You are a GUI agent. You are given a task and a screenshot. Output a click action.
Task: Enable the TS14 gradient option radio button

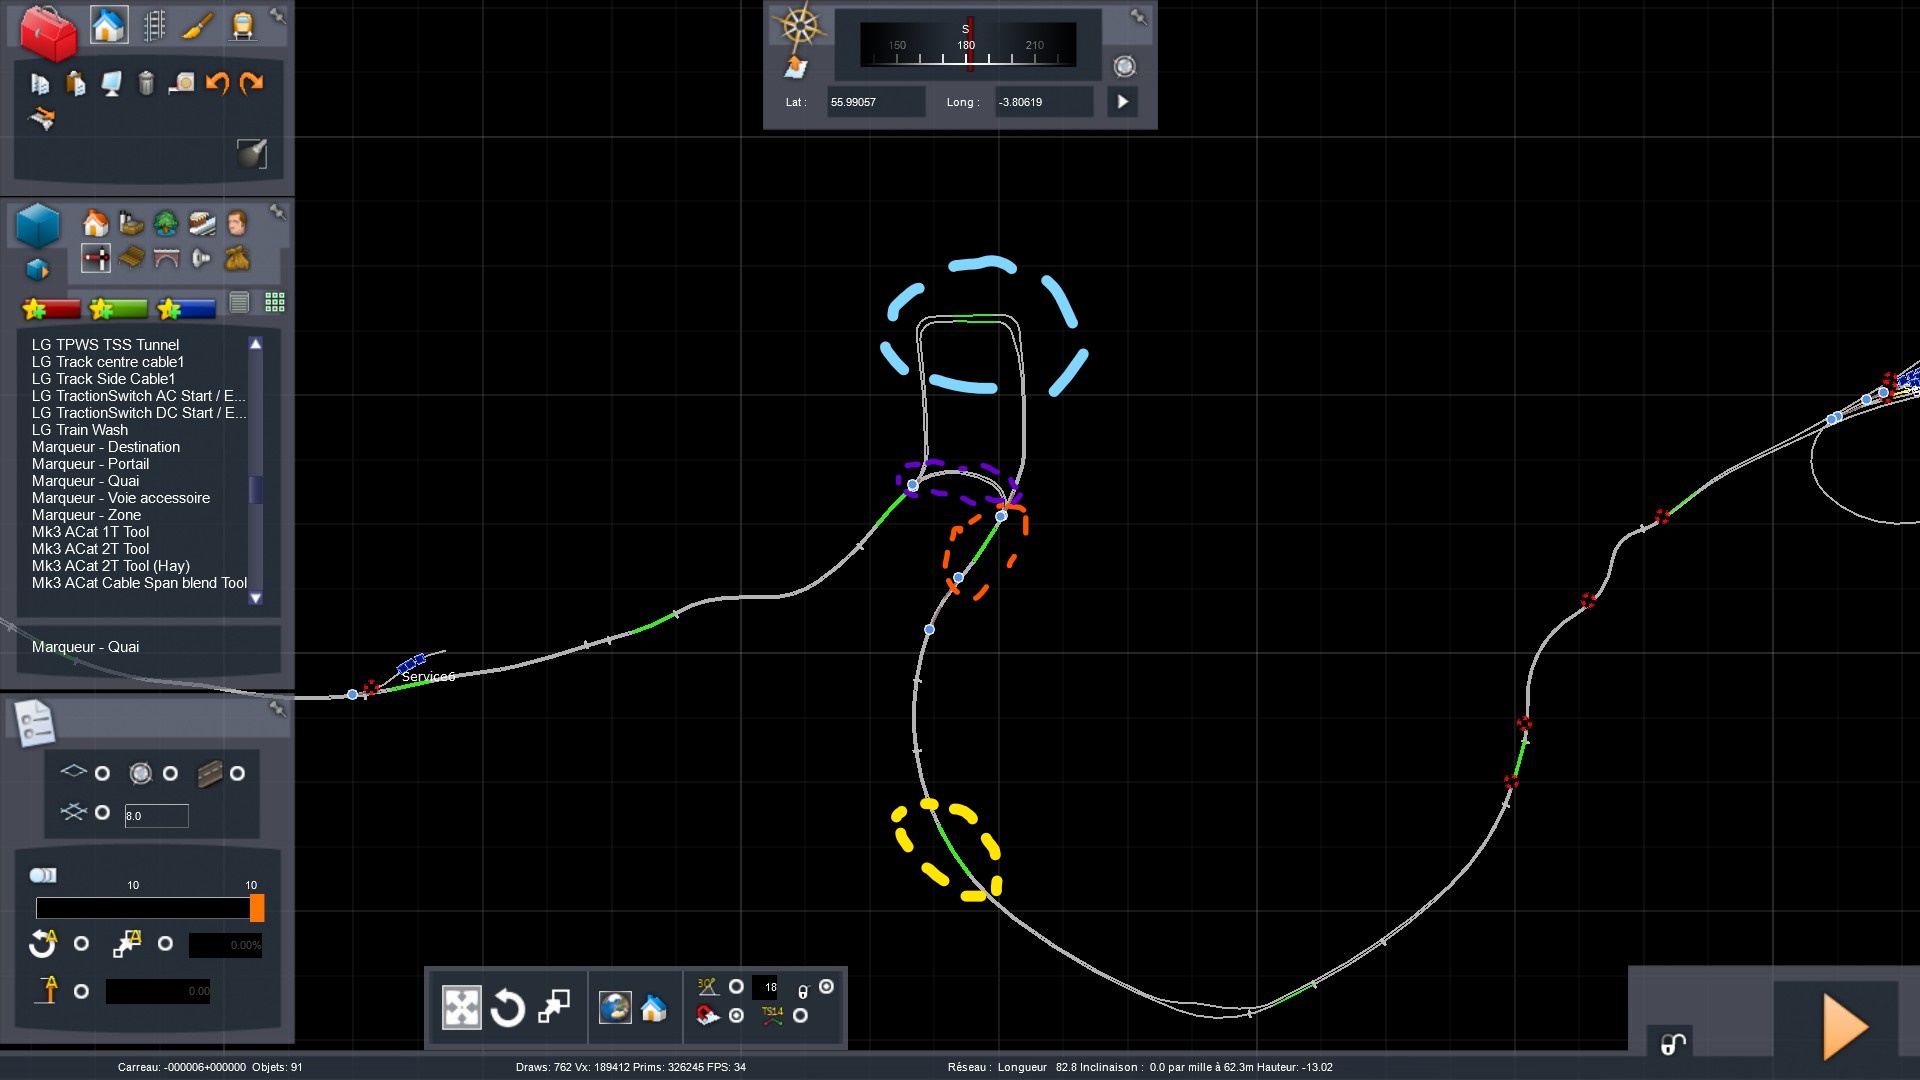[x=800, y=1016]
